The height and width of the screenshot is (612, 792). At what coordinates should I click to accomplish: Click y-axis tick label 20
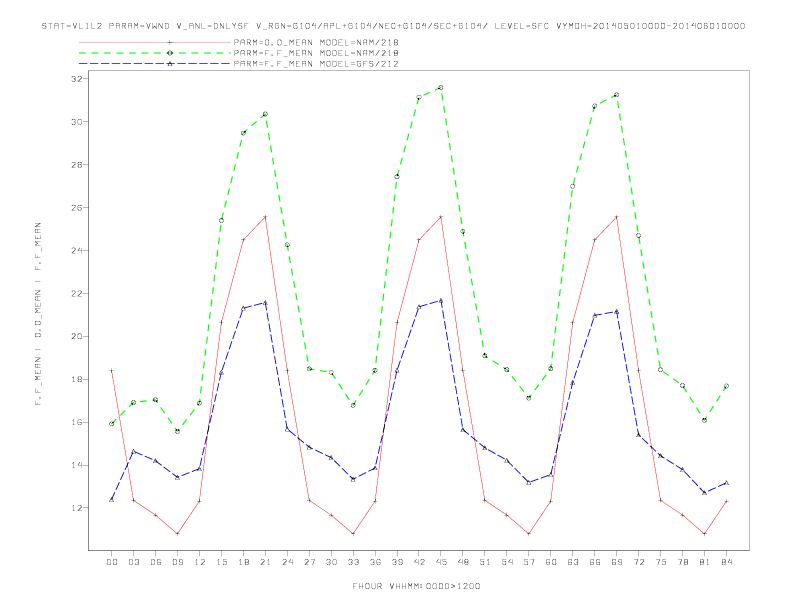point(77,336)
